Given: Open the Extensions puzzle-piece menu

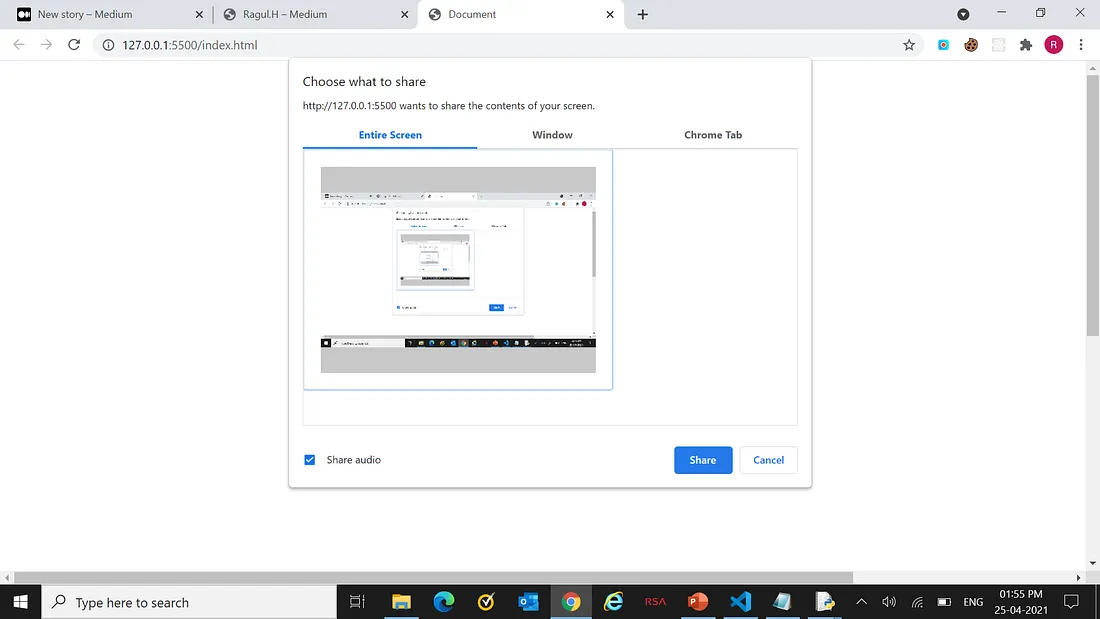Looking at the screenshot, I should [1025, 45].
